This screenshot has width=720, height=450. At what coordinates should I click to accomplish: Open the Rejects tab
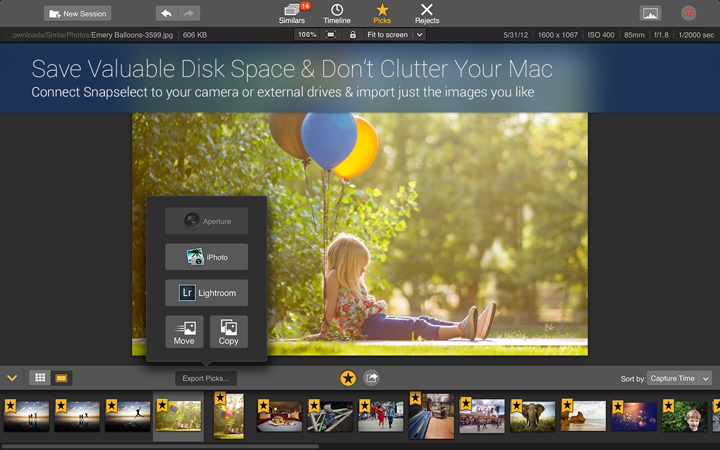[x=427, y=14]
